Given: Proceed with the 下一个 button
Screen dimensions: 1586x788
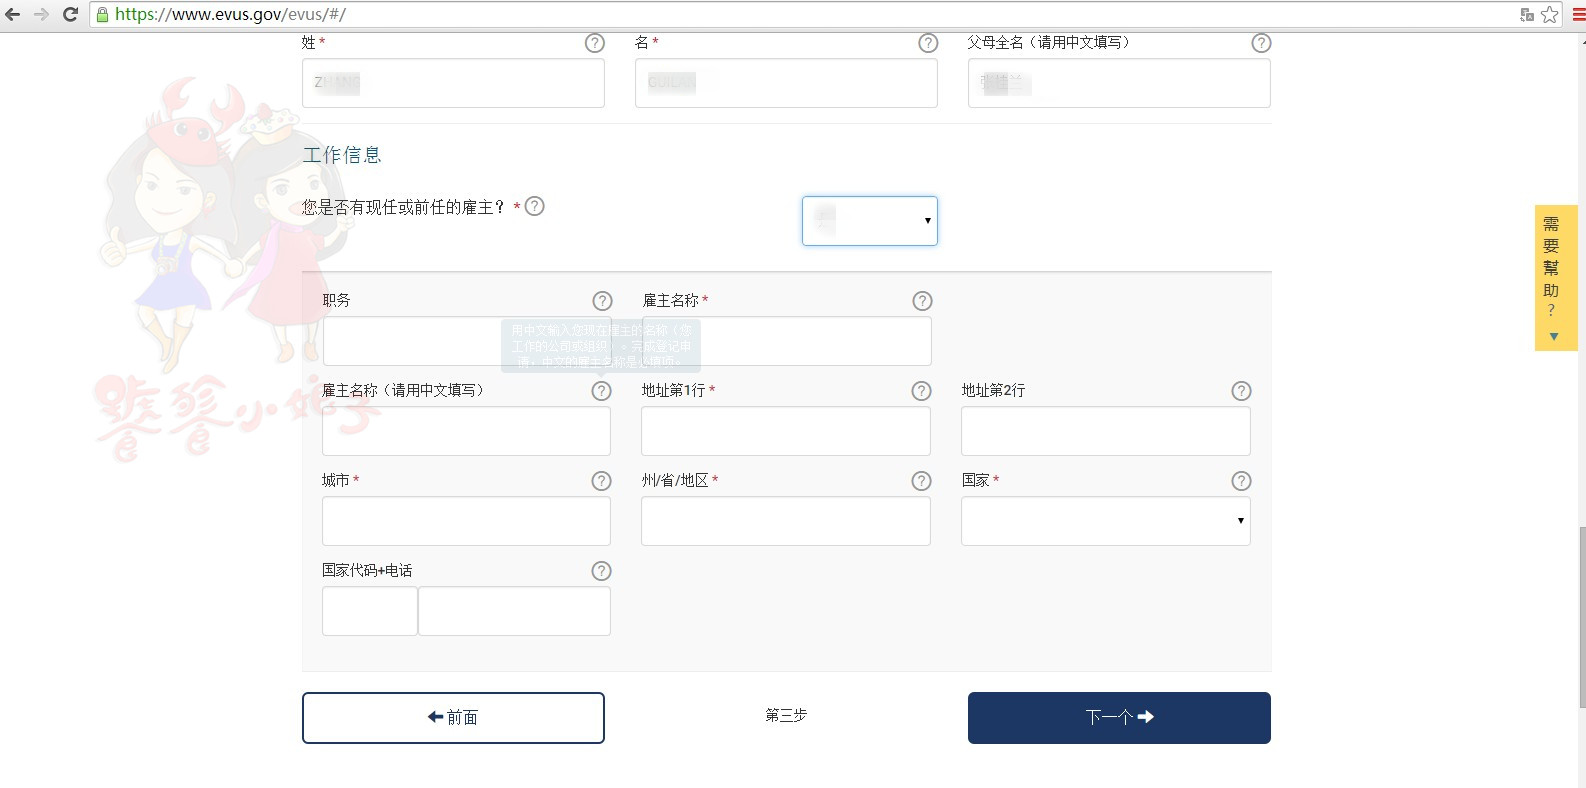Looking at the screenshot, I should coord(1119,718).
